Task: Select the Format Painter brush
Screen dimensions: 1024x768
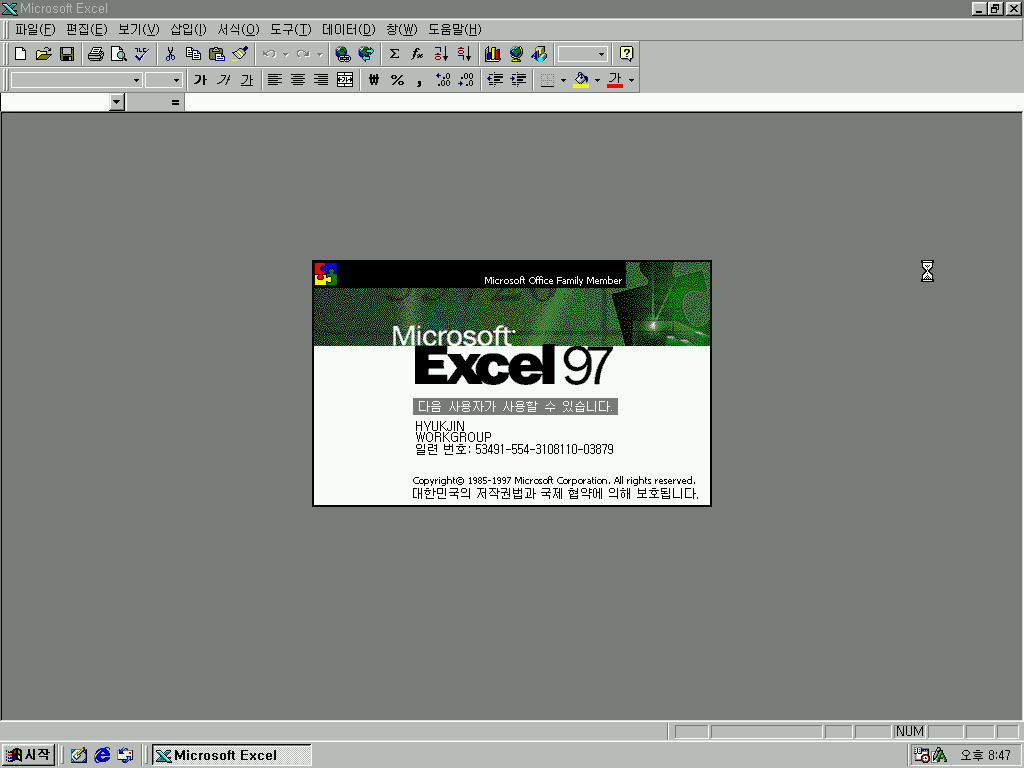Action: 240,54
